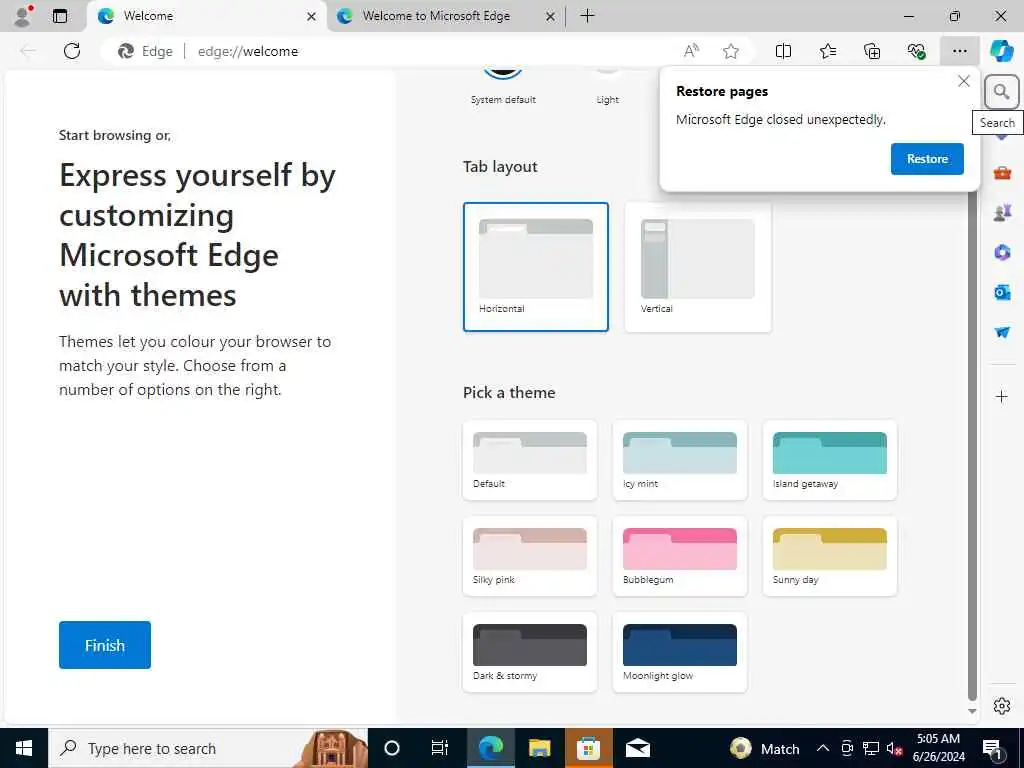This screenshot has width=1024, height=768.
Task: Open the notification center icon
Action: (993, 748)
